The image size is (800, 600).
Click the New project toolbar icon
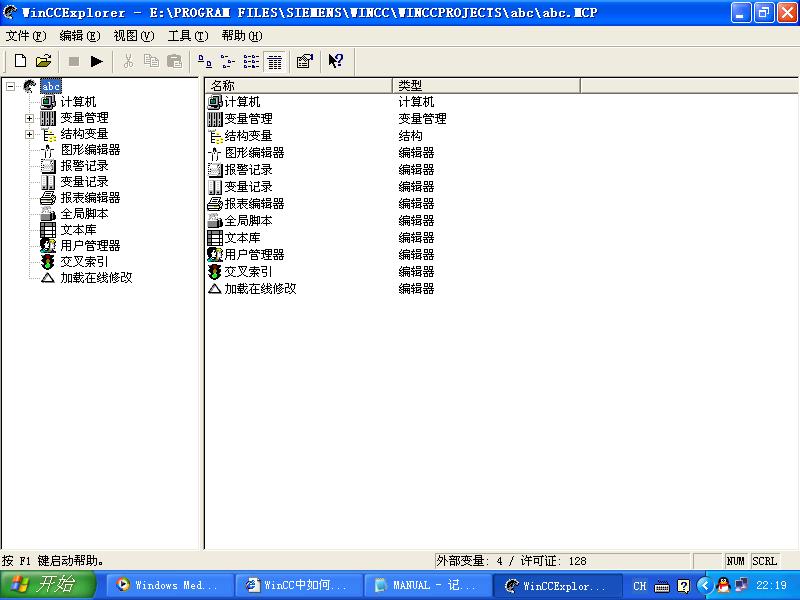(x=20, y=61)
